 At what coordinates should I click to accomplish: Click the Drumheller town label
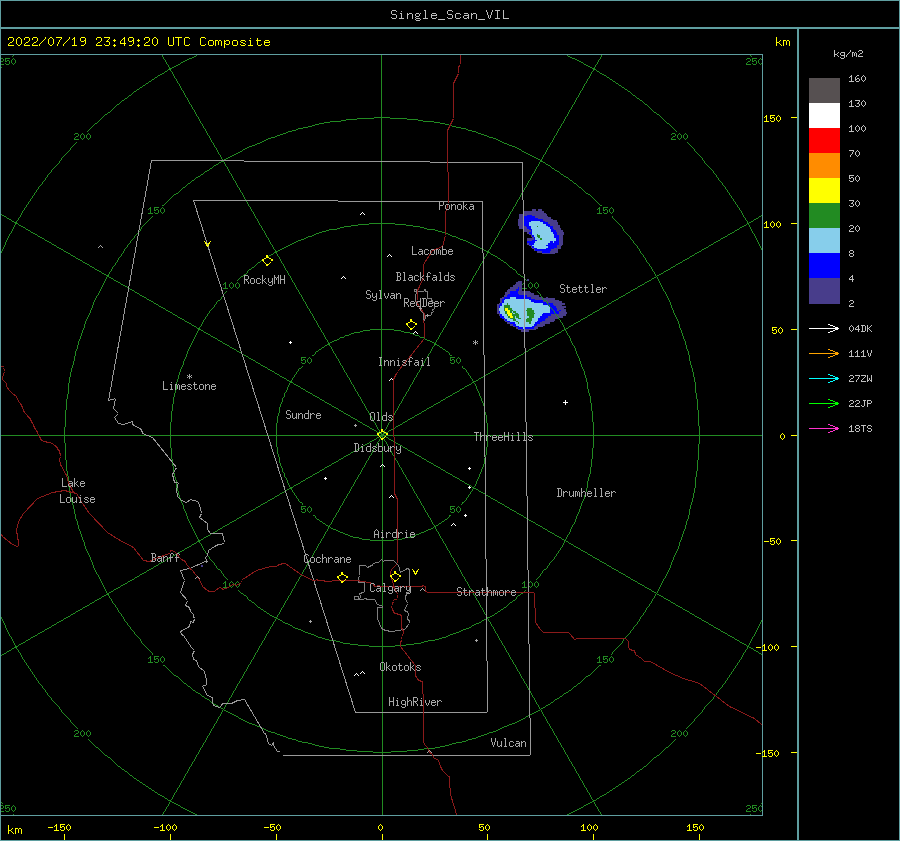pyautogui.click(x=586, y=493)
